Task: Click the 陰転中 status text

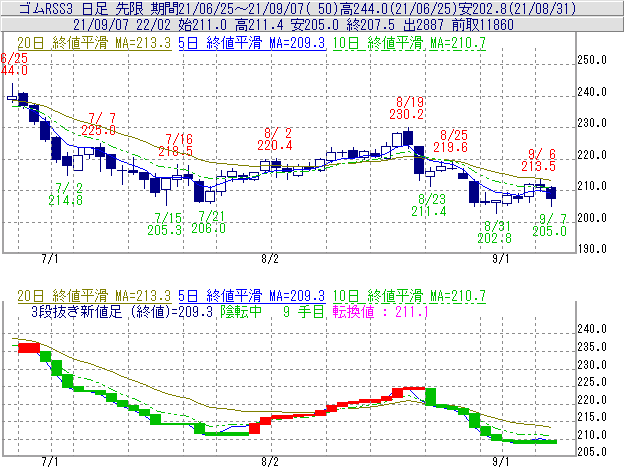Action: pos(241,311)
